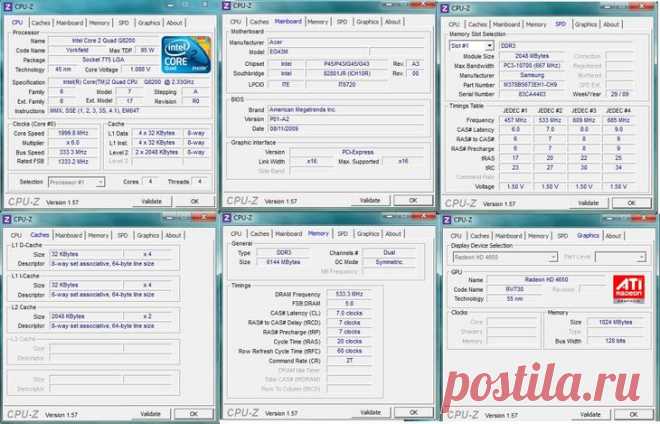660x424 pixels.
Task: Click OK in the Memory window
Action: point(414,412)
